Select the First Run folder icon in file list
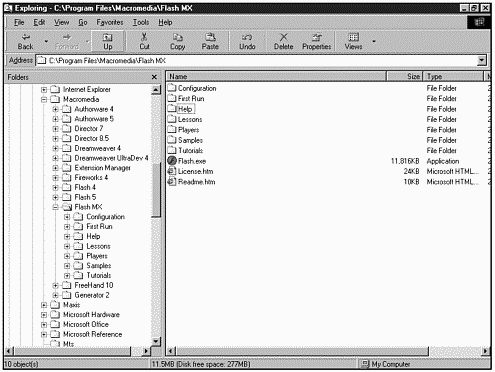This screenshot has height=372, width=495. (x=172, y=98)
